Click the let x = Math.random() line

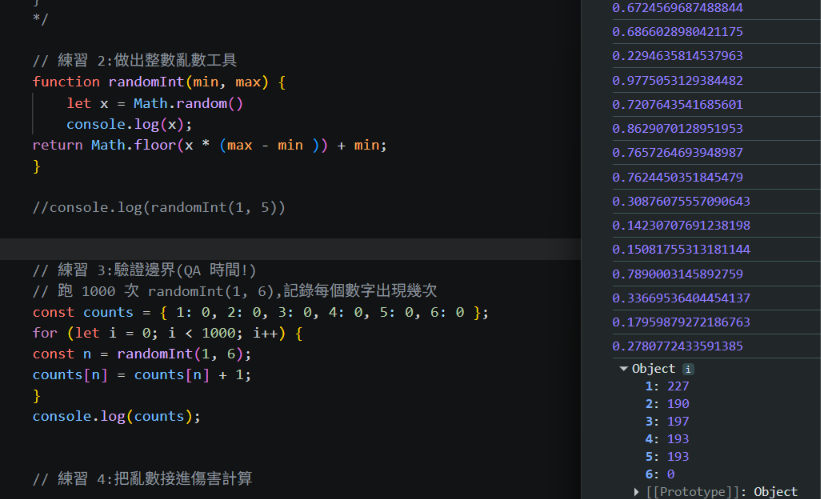click(154, 104)
